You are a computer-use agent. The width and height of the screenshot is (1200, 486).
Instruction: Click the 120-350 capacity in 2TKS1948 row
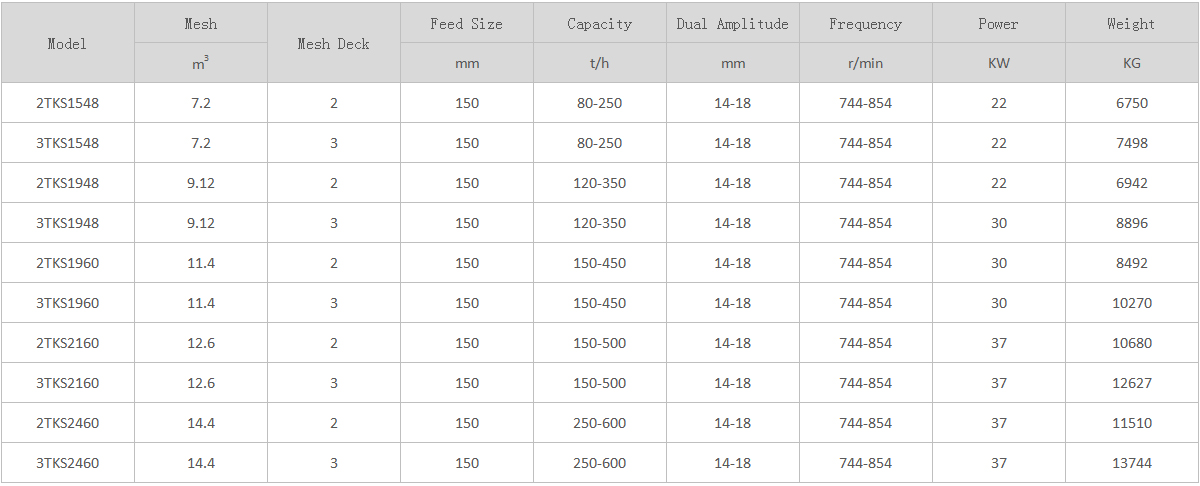click(x=599, y=183)
